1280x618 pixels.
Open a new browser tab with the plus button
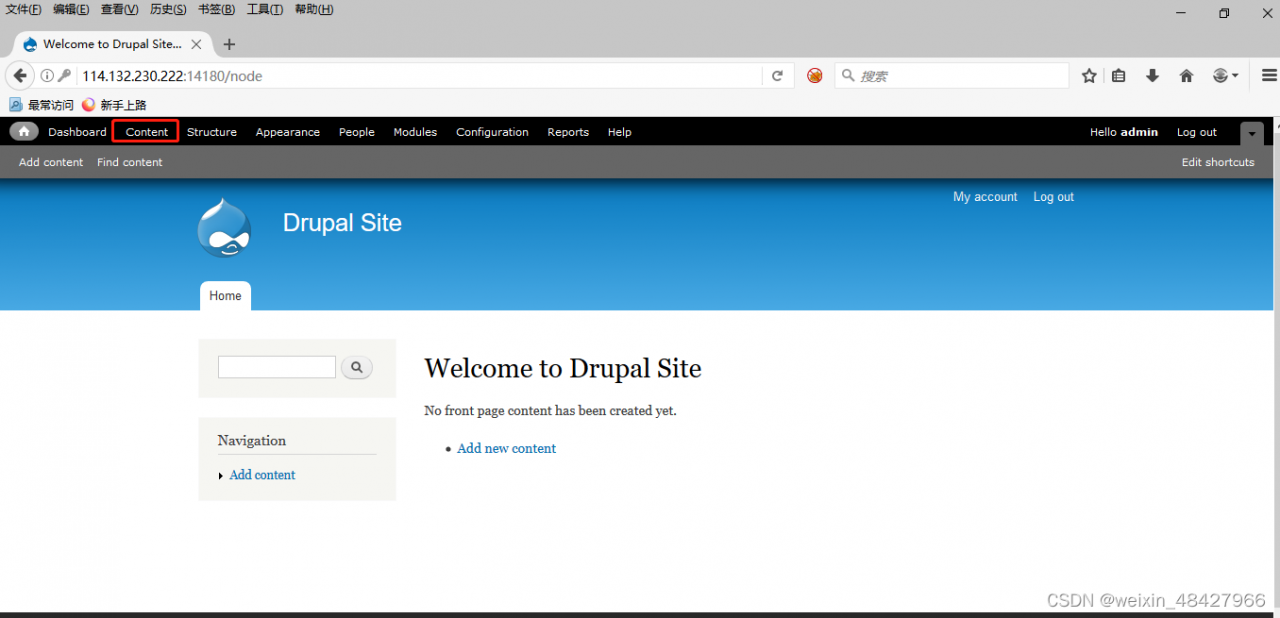coord(229,44)
